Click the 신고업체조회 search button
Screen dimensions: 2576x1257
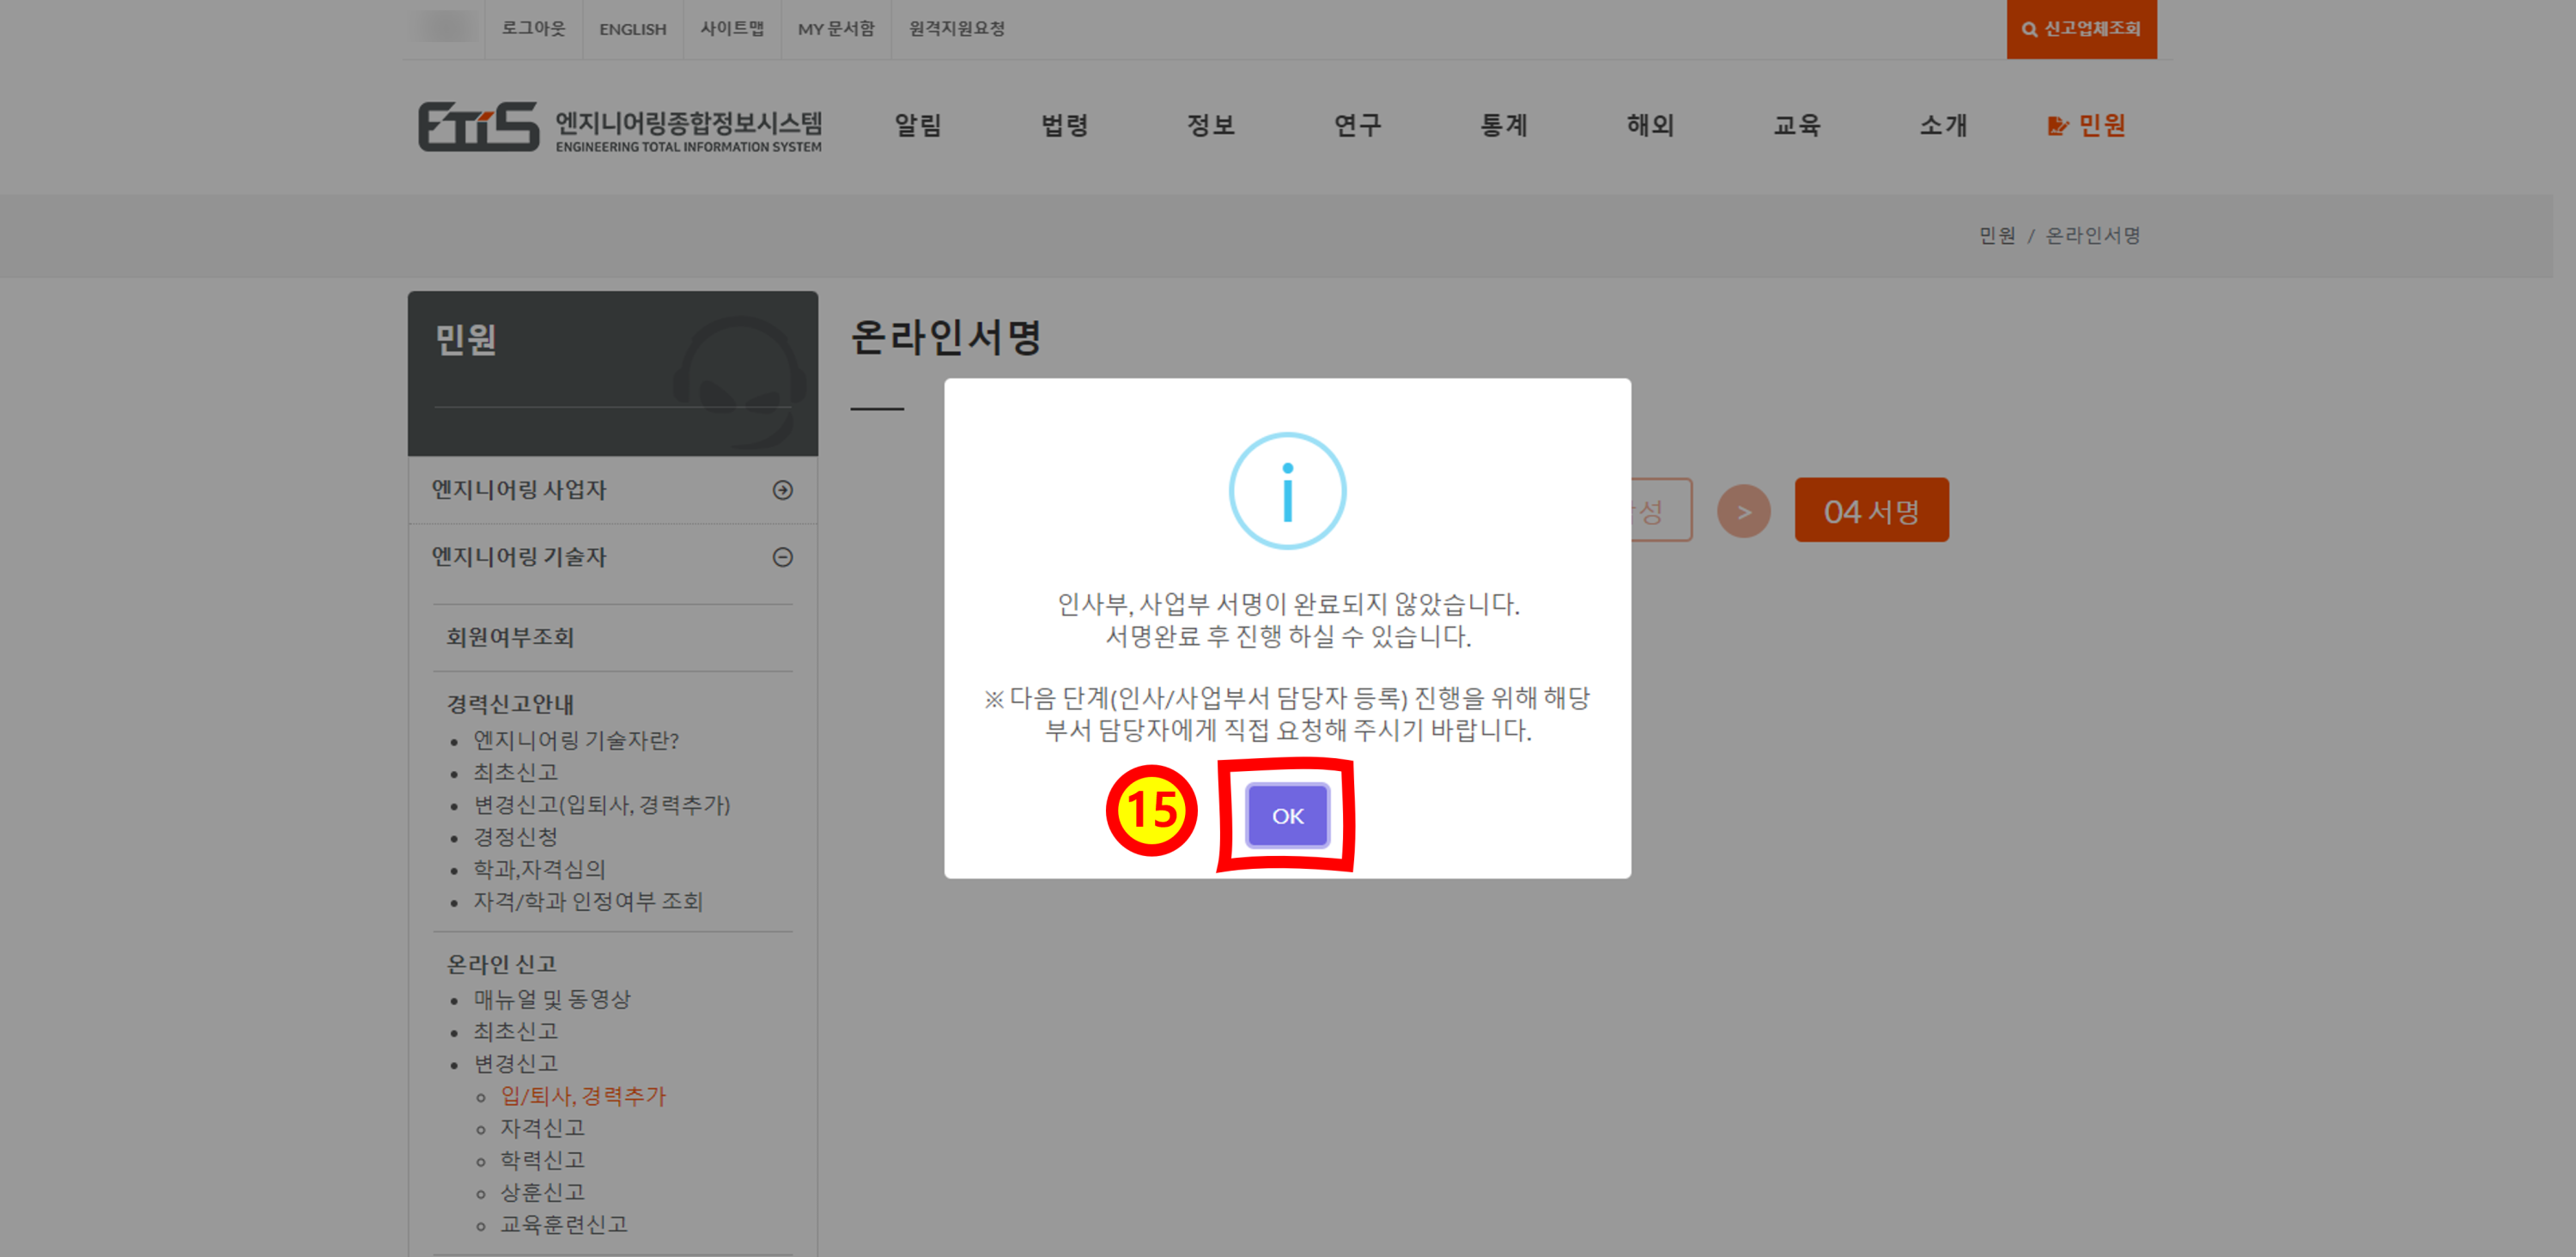point(2081,29)
